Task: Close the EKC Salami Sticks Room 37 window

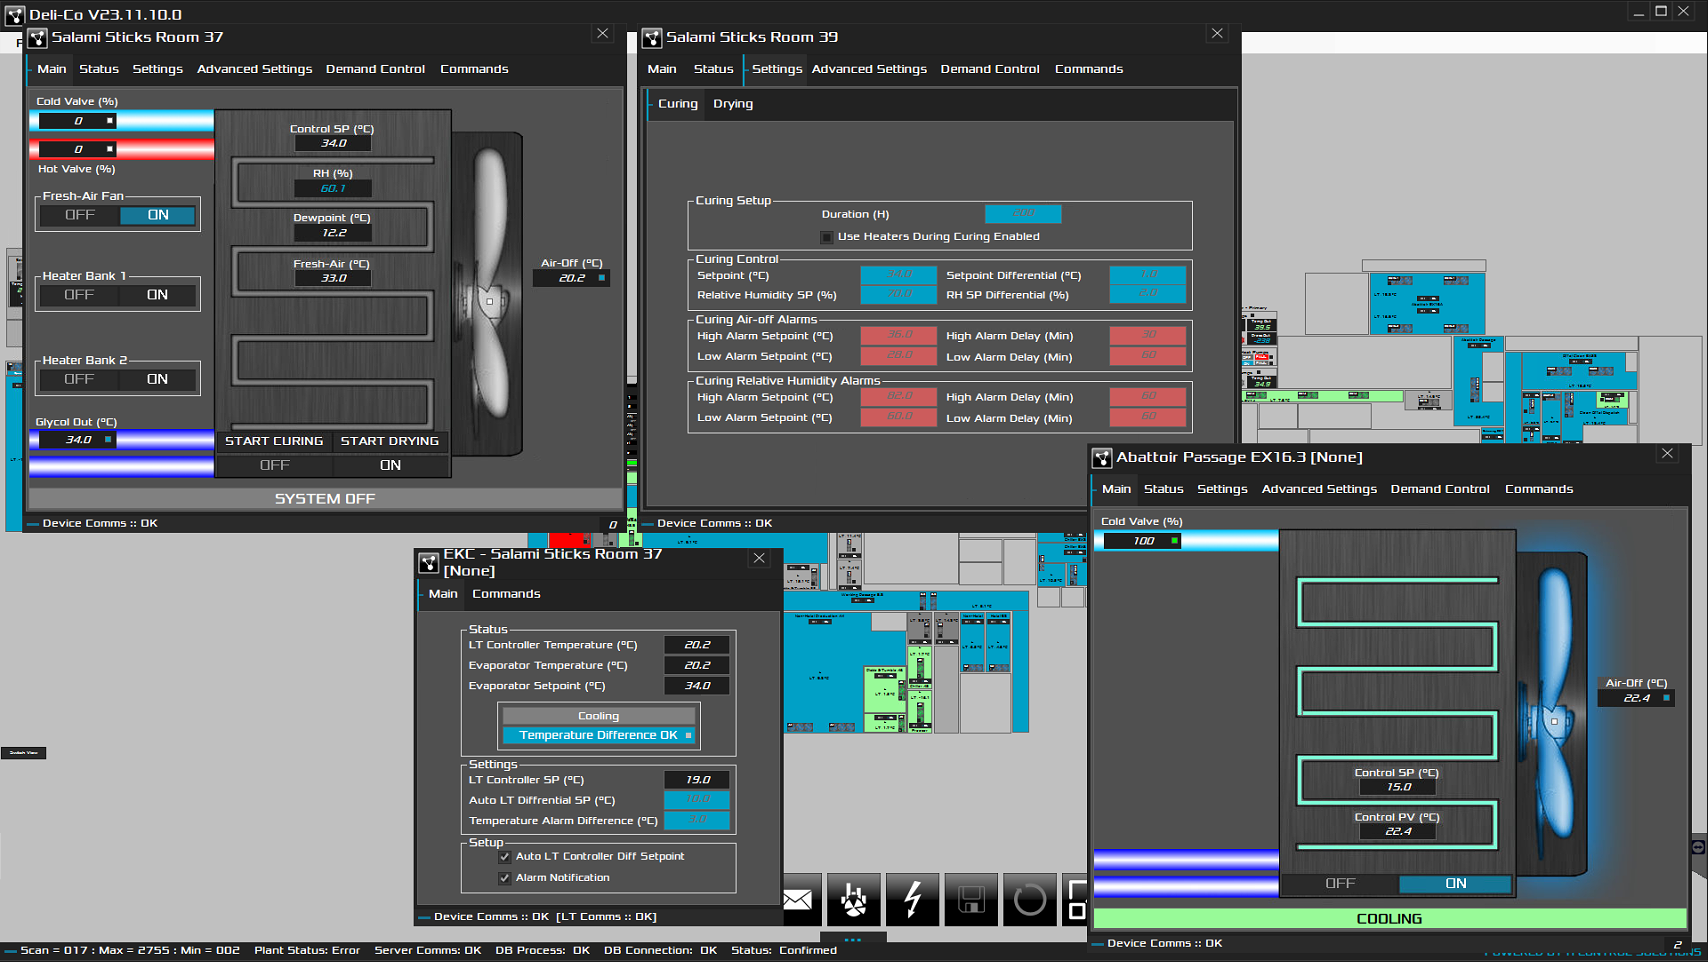Action: [x=759, y=559]
